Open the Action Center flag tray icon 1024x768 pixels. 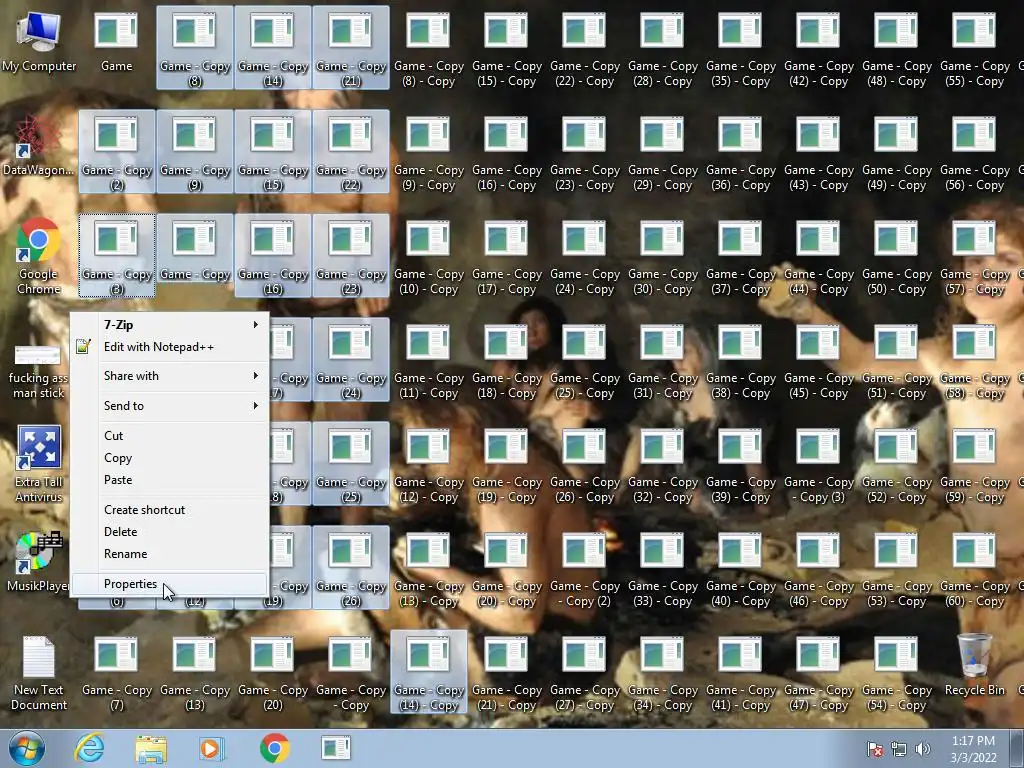[x=874, y=749]
